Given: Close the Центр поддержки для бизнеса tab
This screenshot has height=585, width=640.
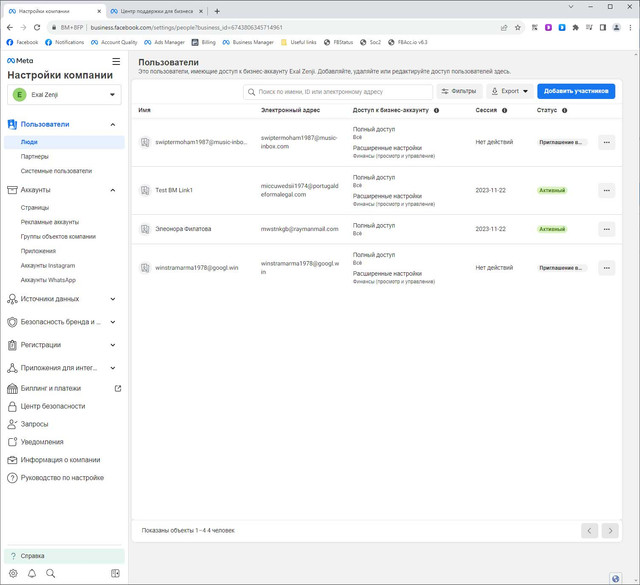Looking at the screenshot, I should click(201, 11).
